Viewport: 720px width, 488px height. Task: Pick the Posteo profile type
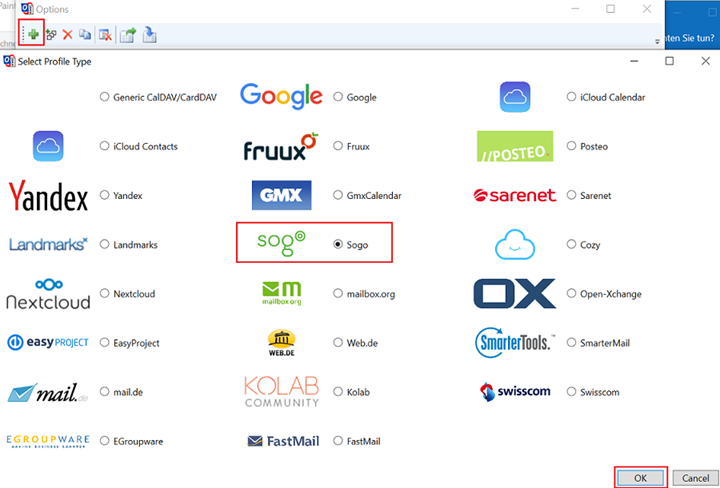(x=571, y=146)
